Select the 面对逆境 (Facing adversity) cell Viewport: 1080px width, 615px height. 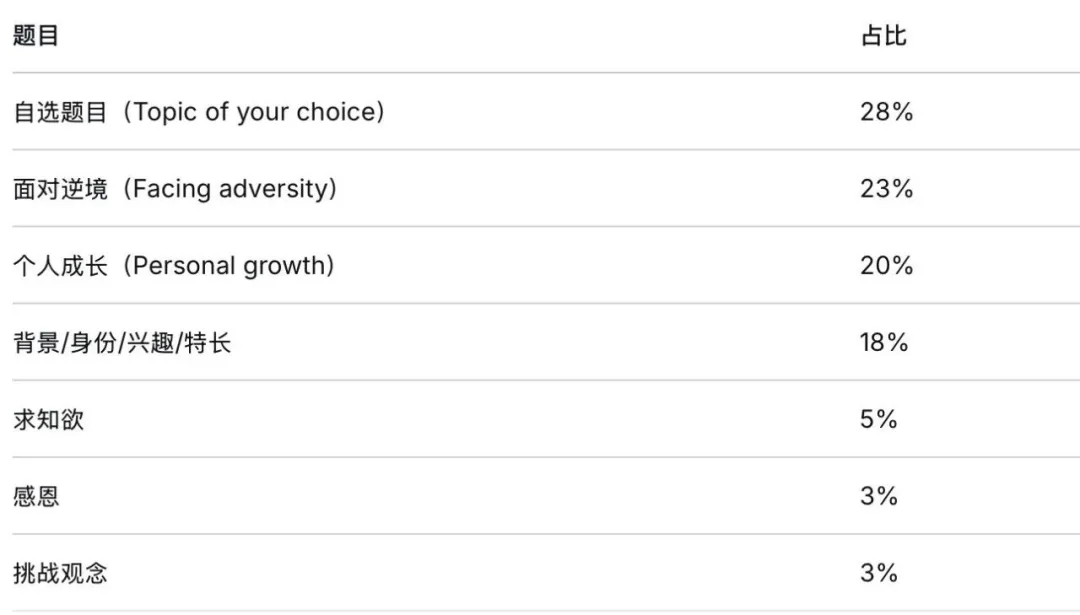[175, 189]
